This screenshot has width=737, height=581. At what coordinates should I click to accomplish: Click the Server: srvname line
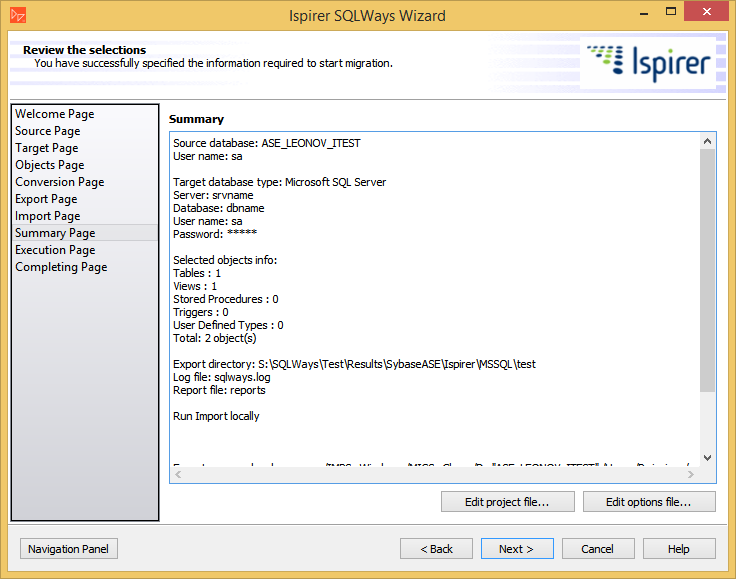click(x=213, y=195)
